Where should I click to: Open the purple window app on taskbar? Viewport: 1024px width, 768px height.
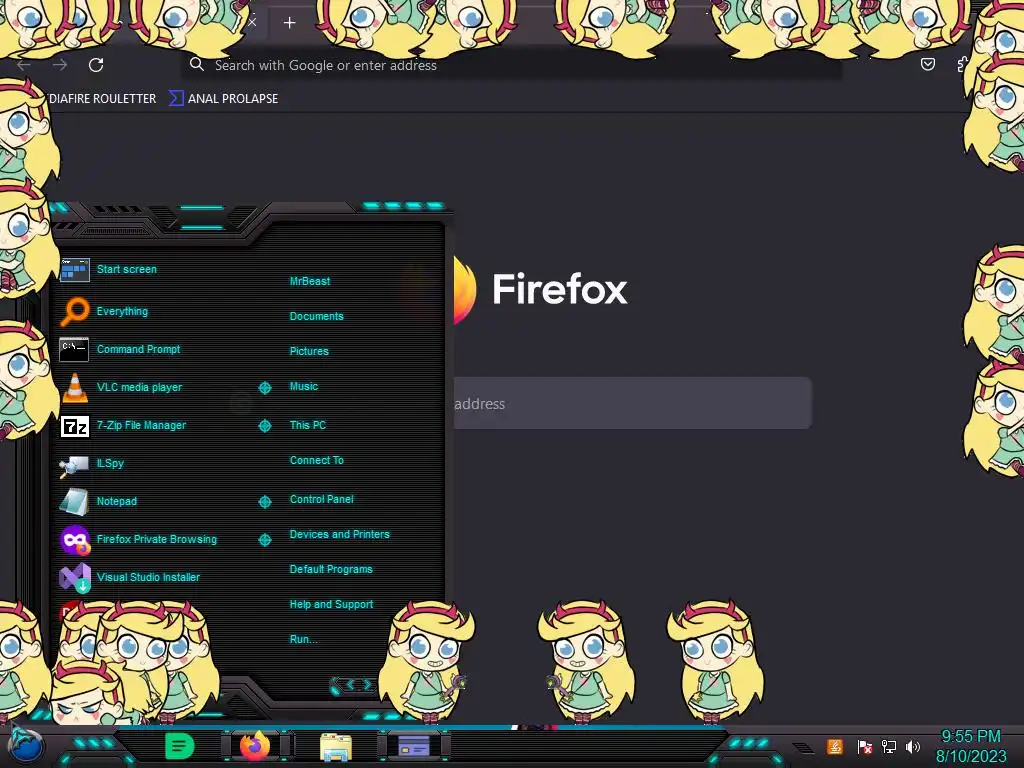[x=414, y=746]
